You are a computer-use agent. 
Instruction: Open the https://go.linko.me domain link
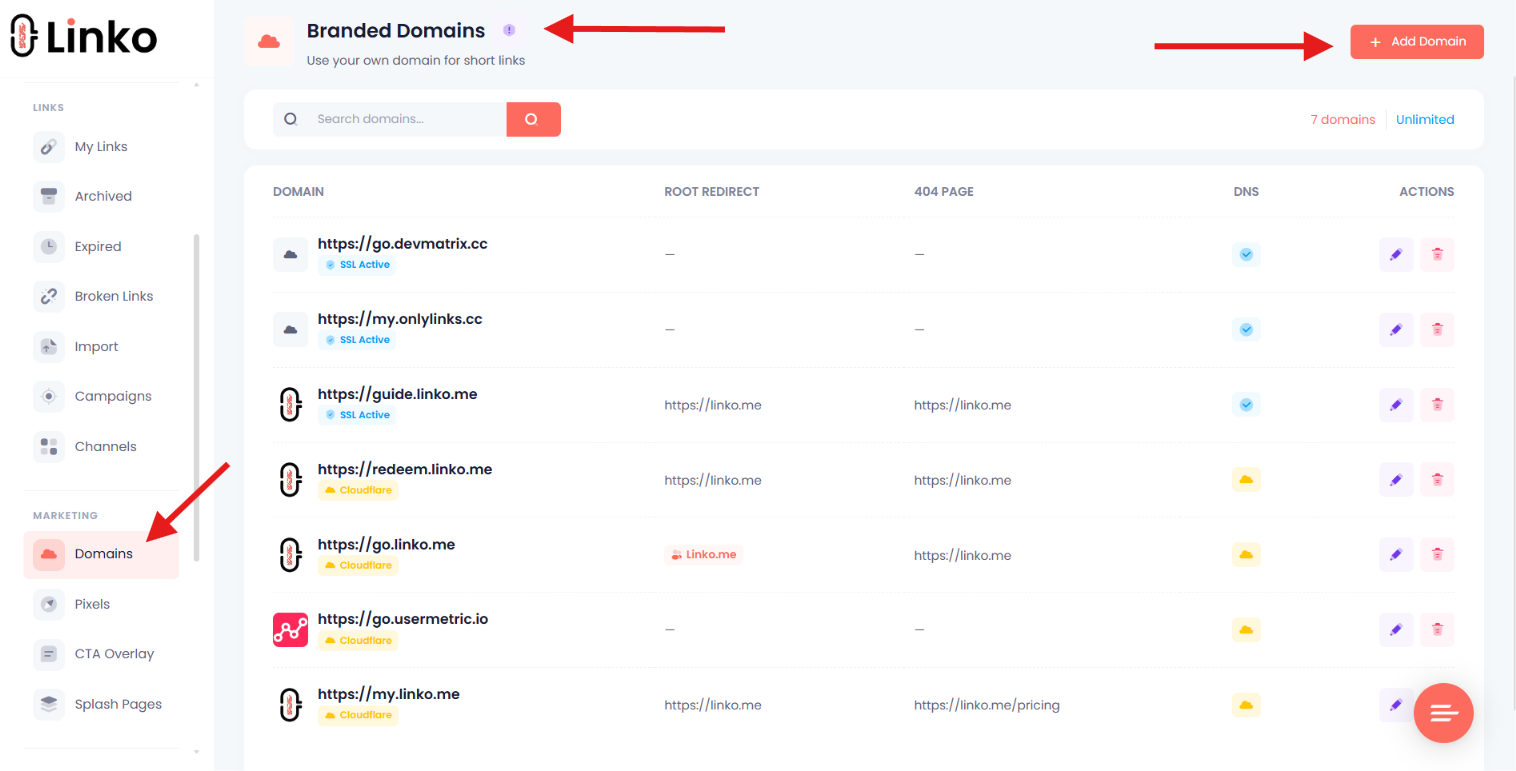pos(386,544)
